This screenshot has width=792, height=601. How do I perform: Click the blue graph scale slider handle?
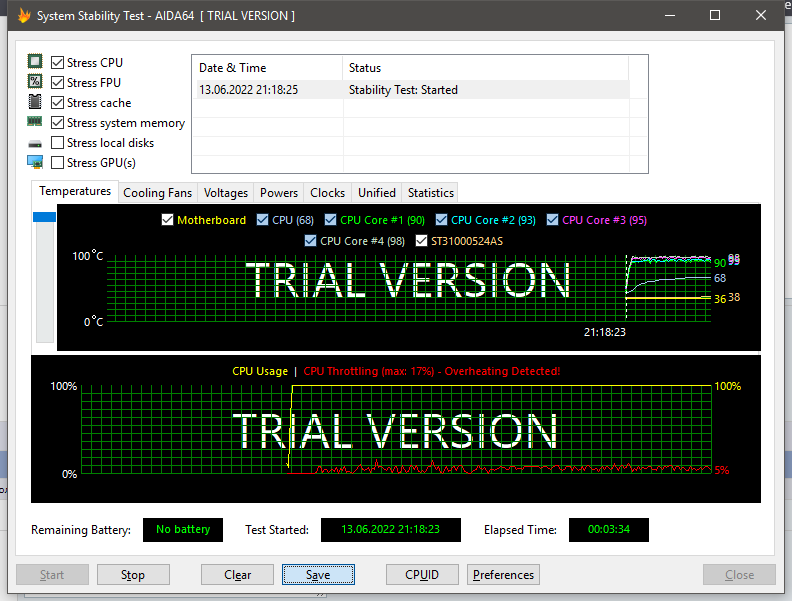pos(44,217)
